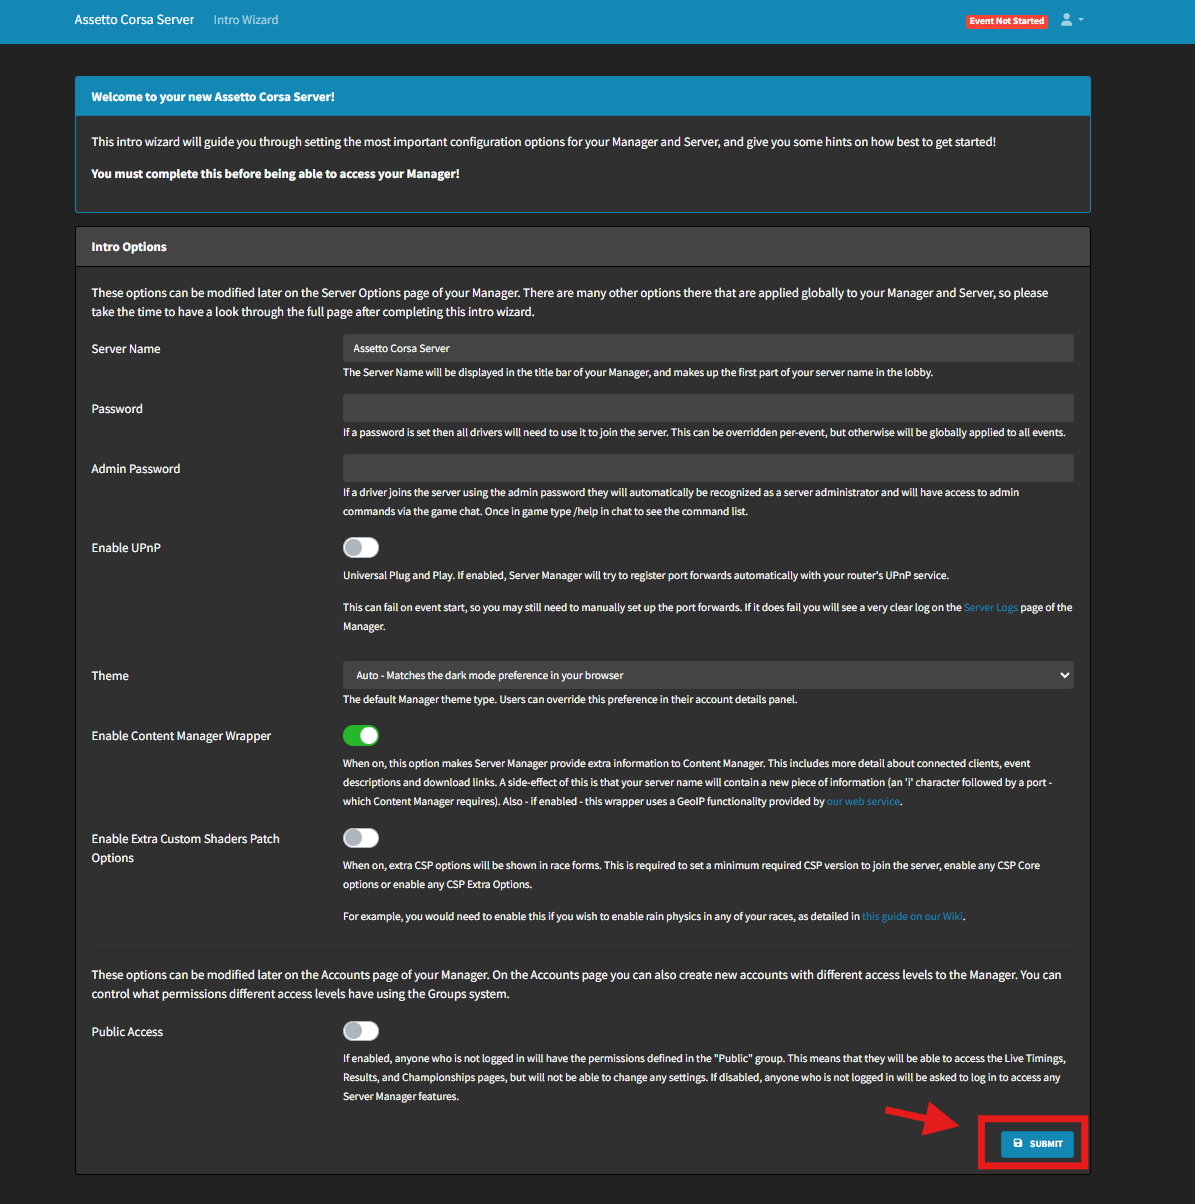Click the 'Enable Content Manager Wrapper' label
Image resolution: width=1195 pixels, height=1204 pixels.
181,736
